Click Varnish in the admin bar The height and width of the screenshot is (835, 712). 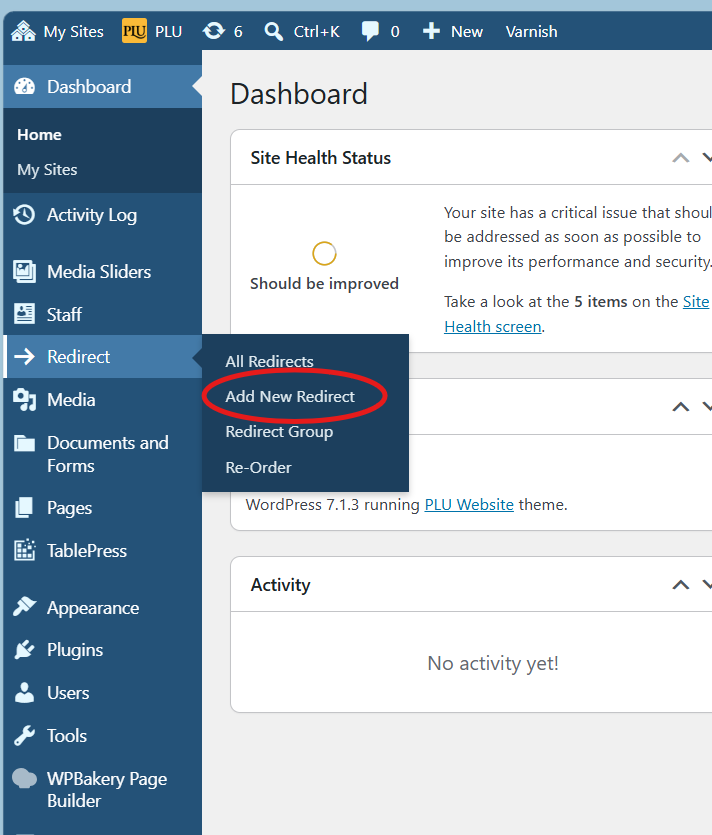531,31
